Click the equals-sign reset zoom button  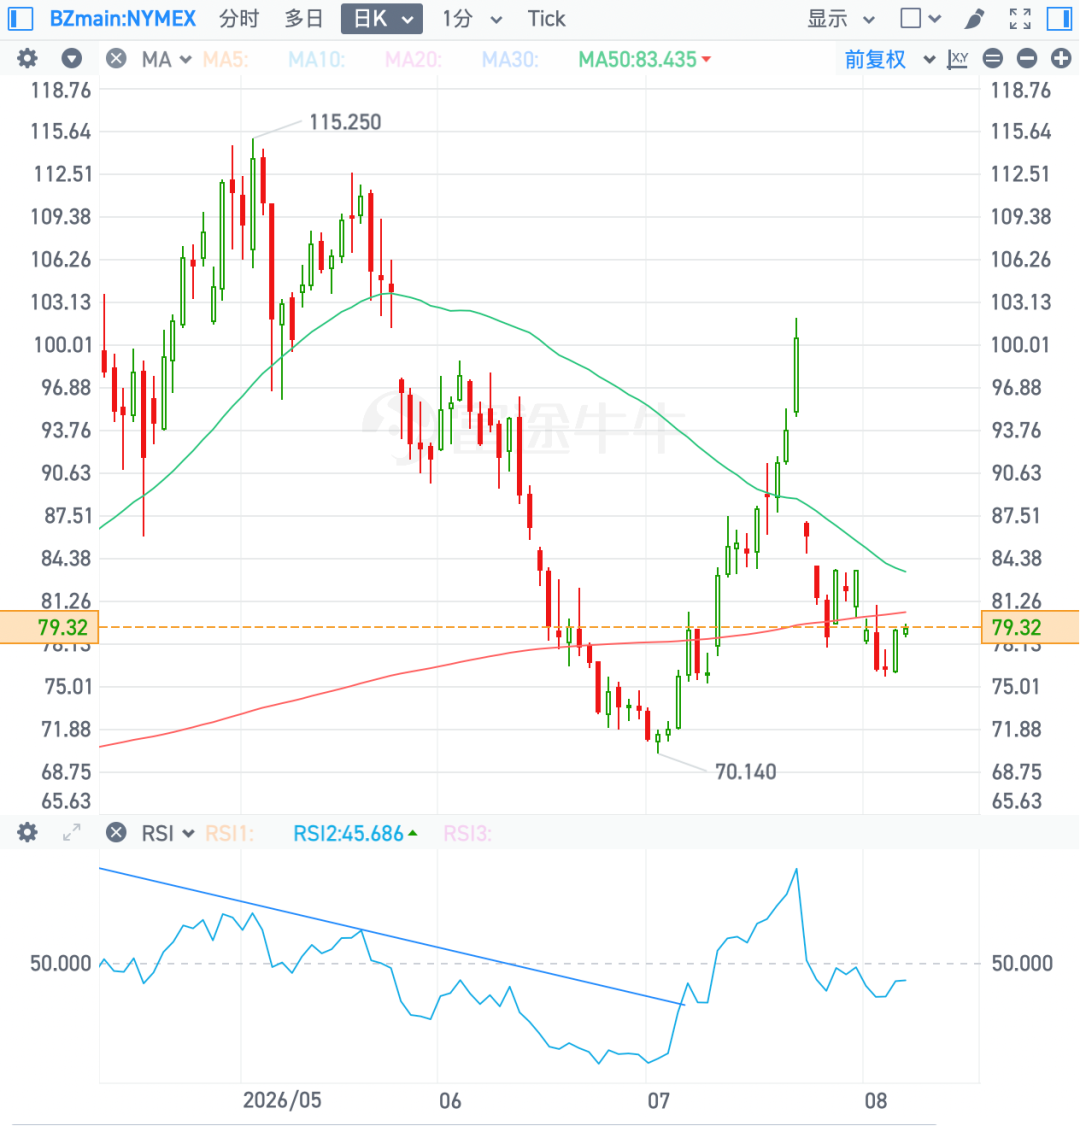pyautogui.click(x=993, y=59)
